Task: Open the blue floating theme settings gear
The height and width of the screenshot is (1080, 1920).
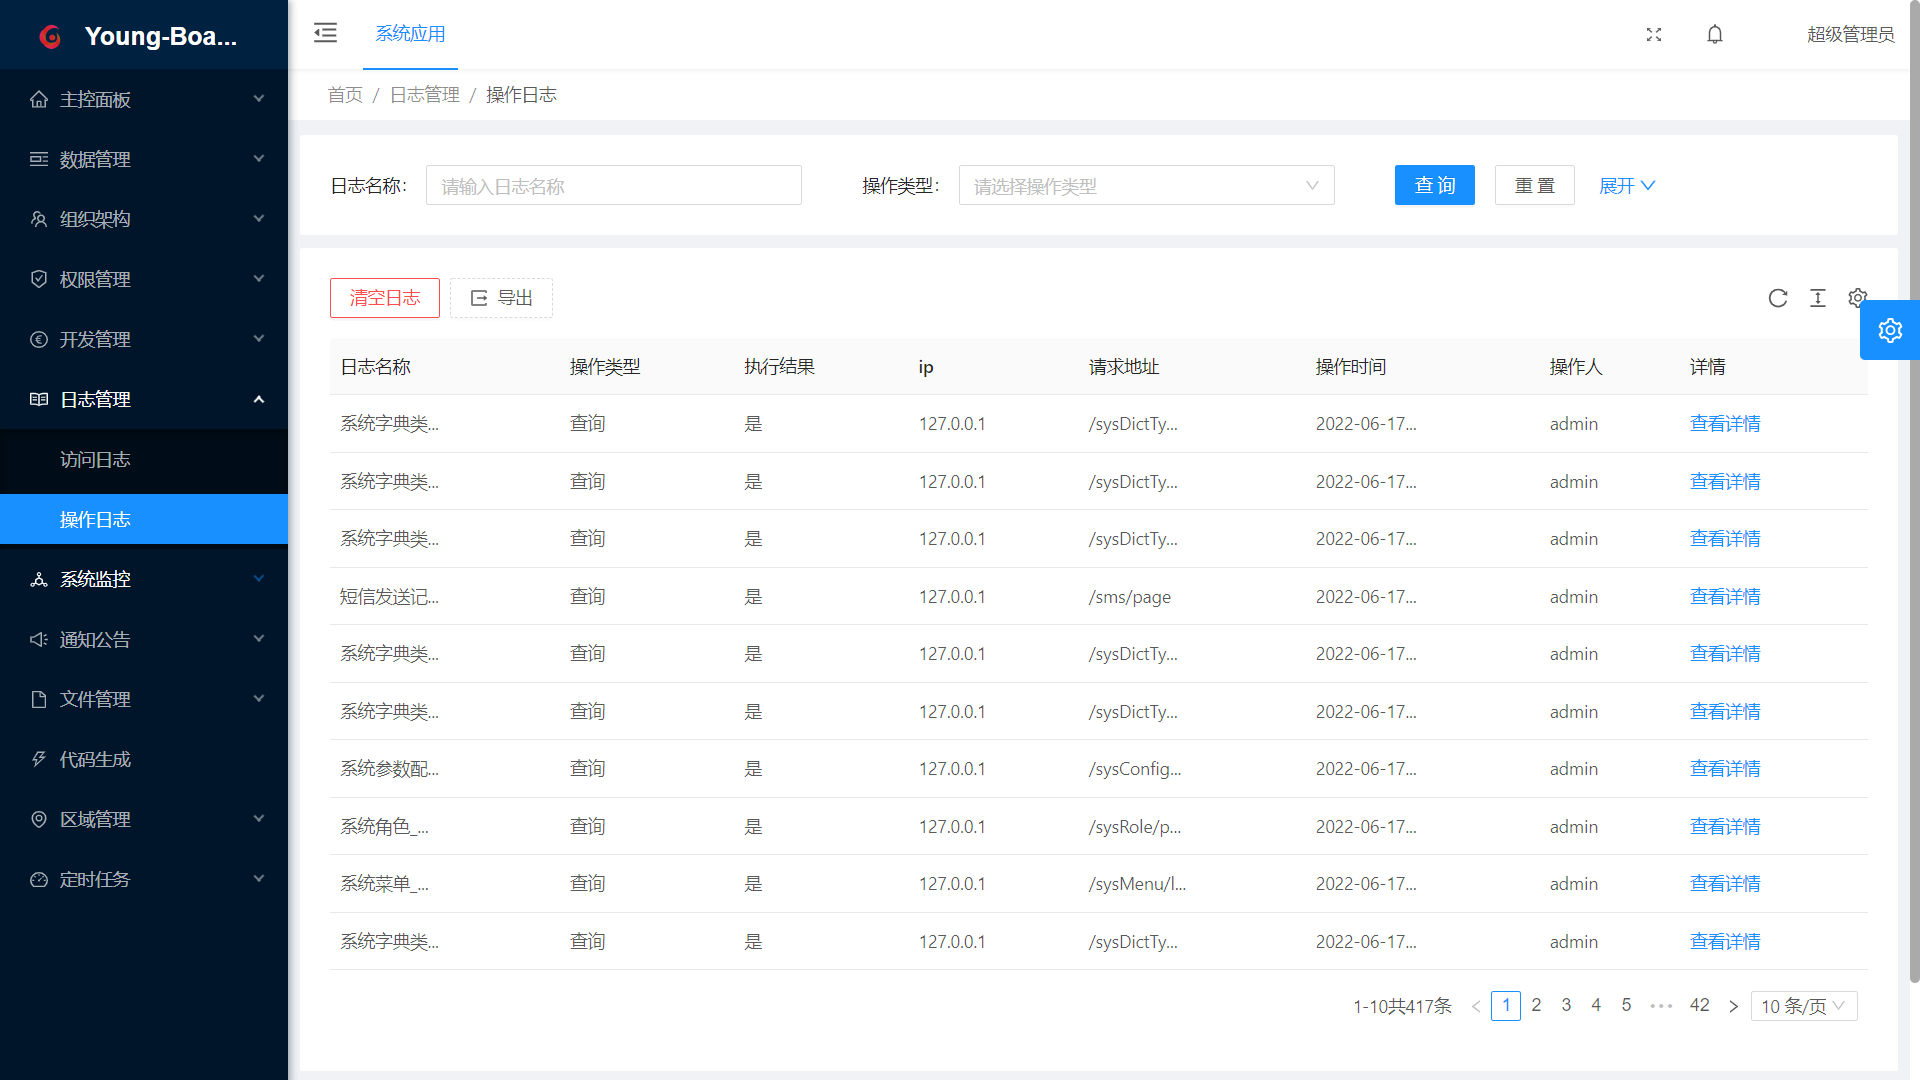Action: click(x=1889, y=330)
